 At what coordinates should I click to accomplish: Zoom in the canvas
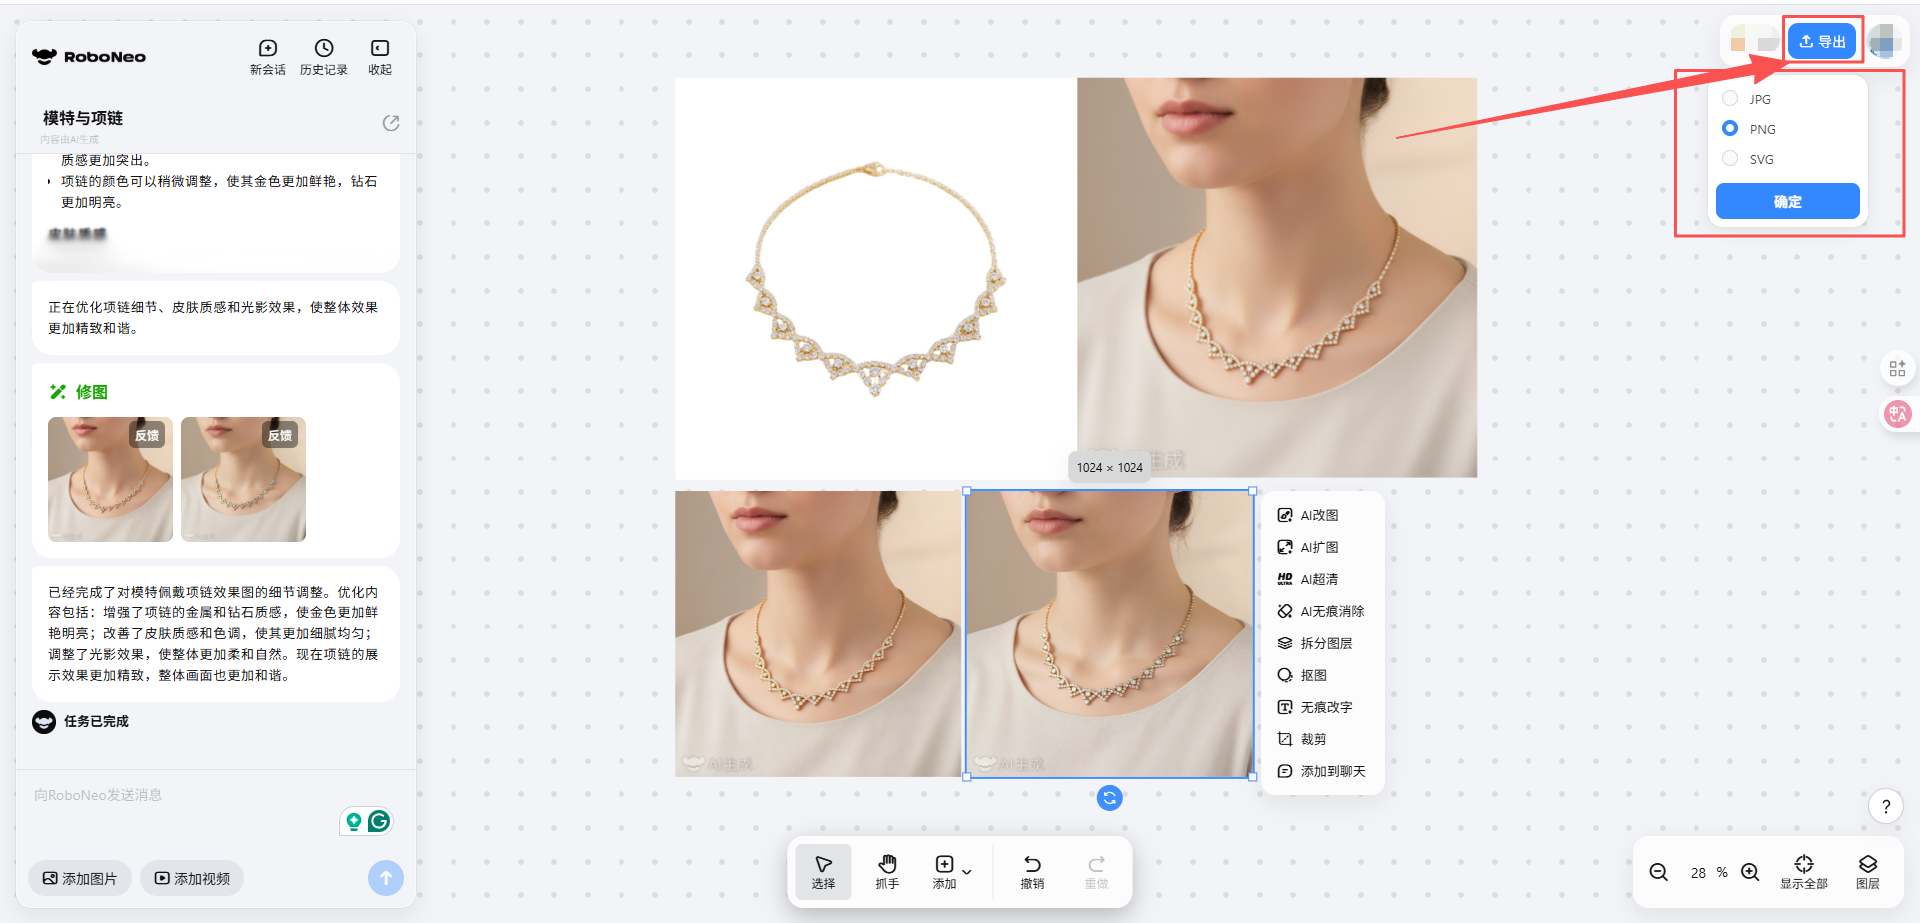pos(1750,872)
